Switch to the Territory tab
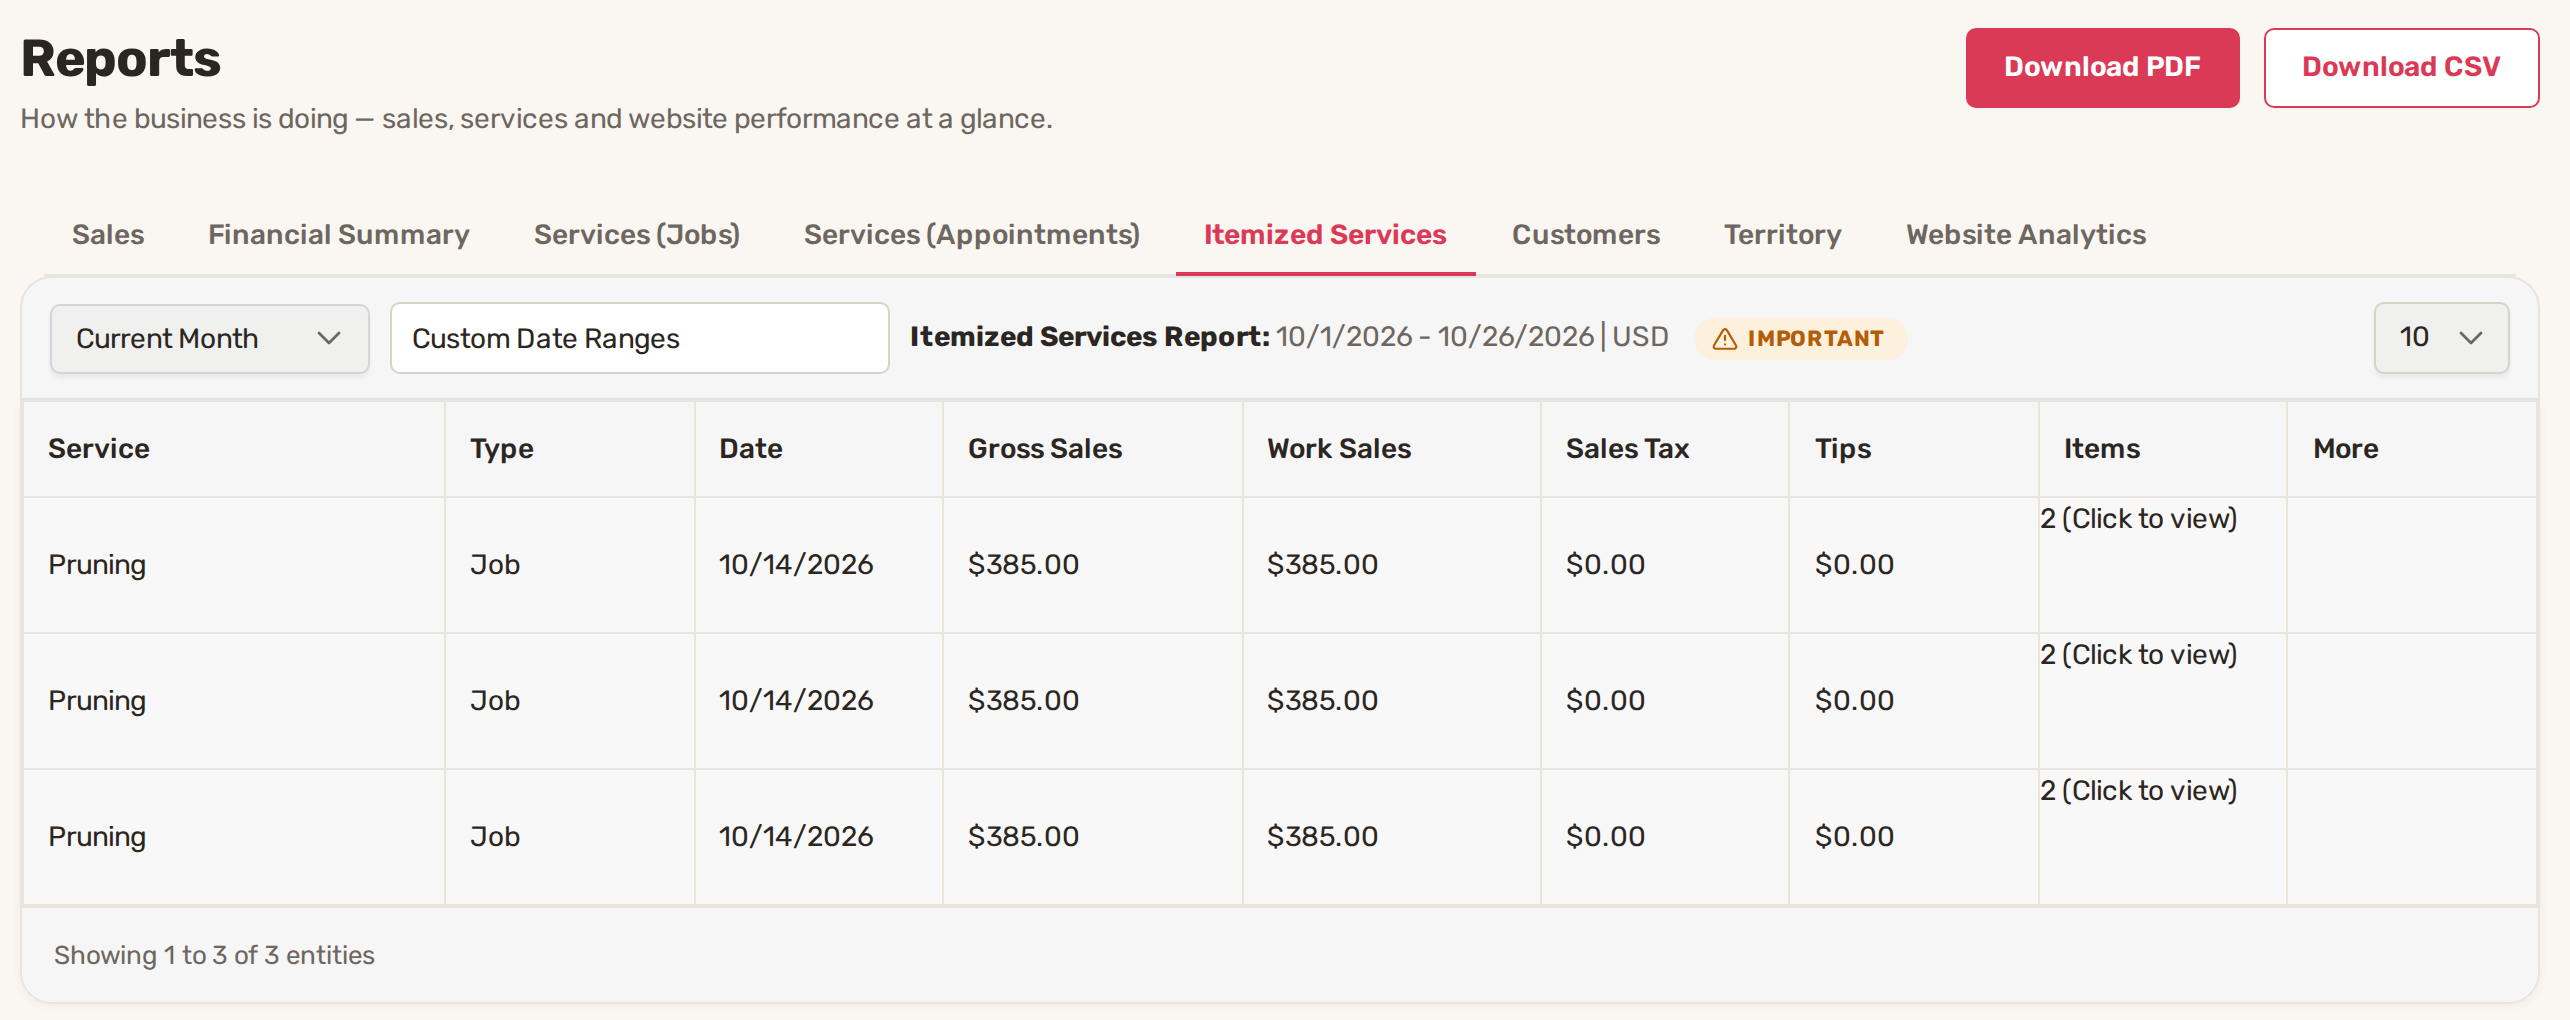 click(x=1783, y=234)
